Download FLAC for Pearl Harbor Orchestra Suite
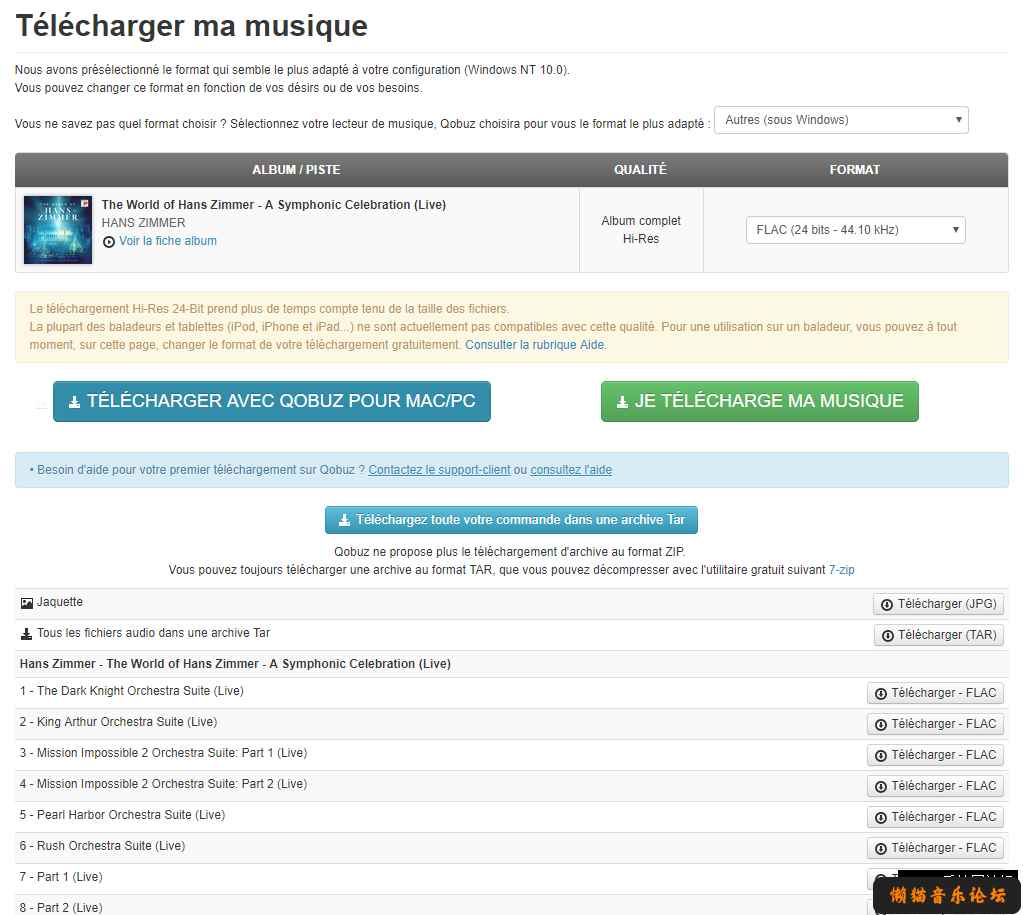 936,817
